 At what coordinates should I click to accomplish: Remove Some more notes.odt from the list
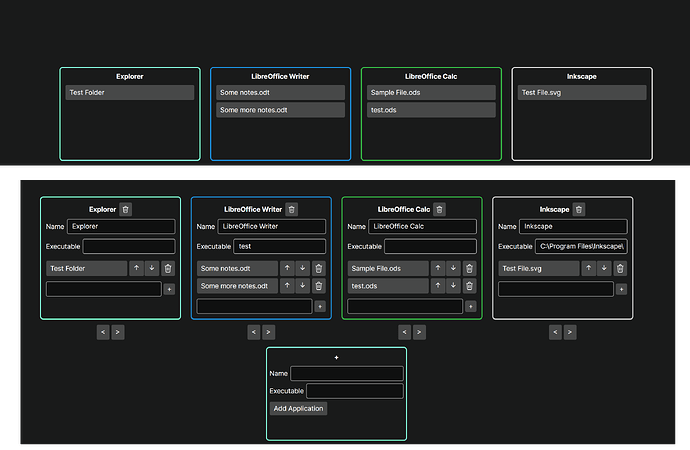coord(319,285)
